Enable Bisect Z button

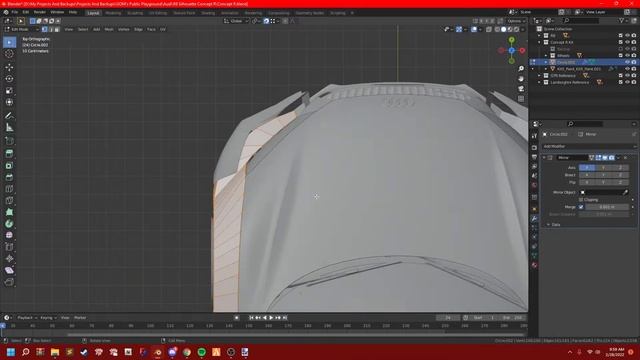(x=620, y=175)
